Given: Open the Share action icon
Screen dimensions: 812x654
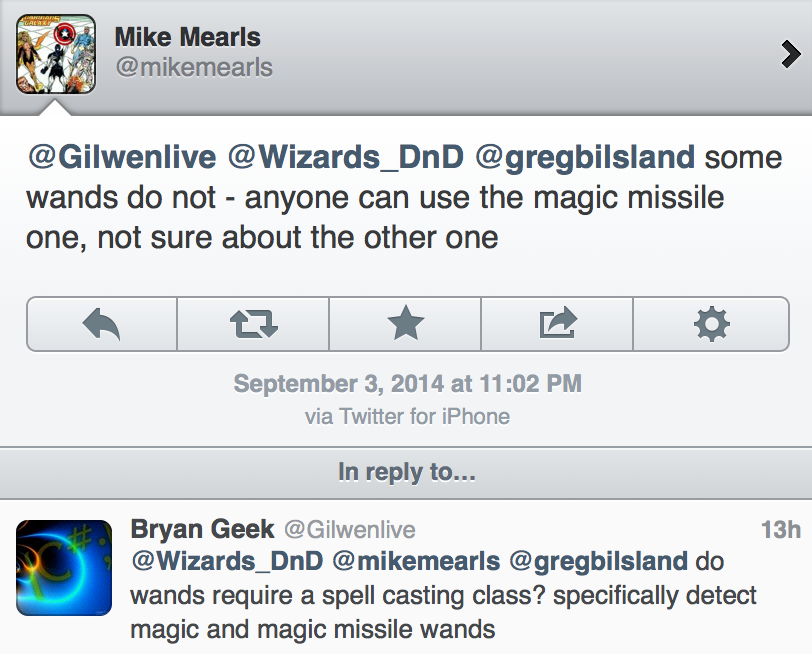Looking at the screenshot, I should (558, 323).
